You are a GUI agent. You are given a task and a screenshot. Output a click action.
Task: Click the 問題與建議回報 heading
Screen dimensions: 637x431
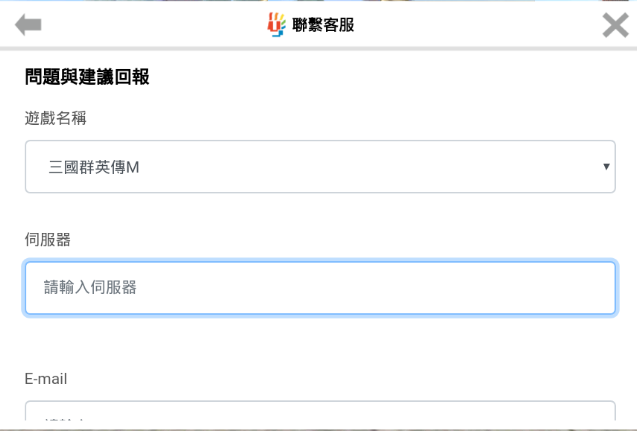[x=87, y=77]
